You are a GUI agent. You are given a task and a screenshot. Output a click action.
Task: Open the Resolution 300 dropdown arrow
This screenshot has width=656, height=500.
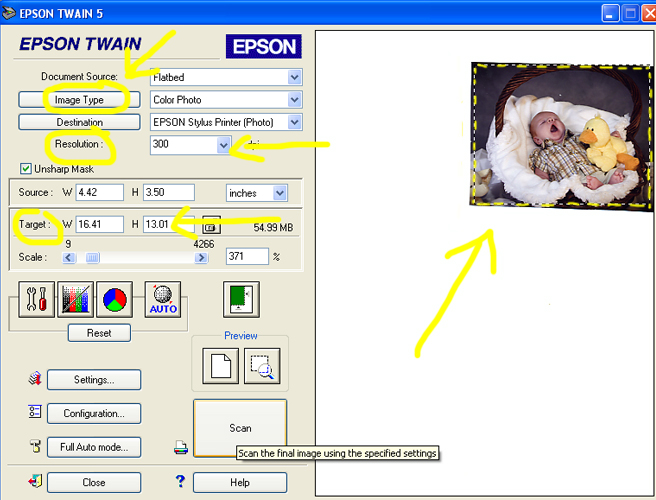pos(224,145)
